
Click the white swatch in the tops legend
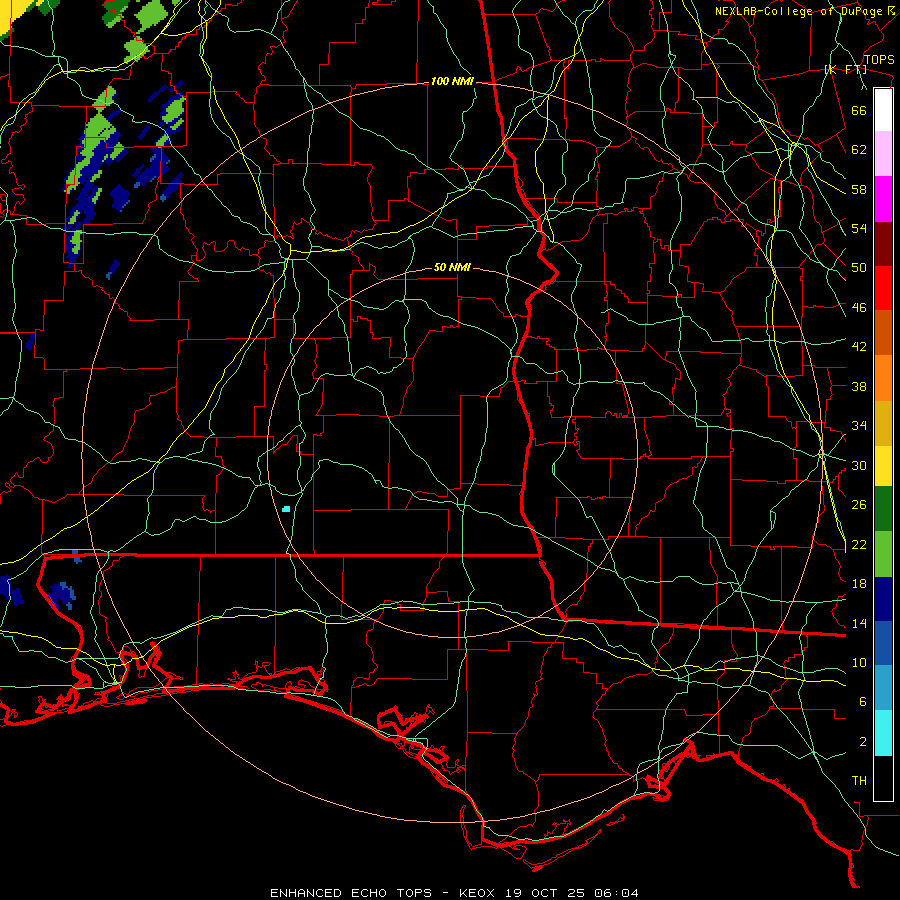point(883,110)
